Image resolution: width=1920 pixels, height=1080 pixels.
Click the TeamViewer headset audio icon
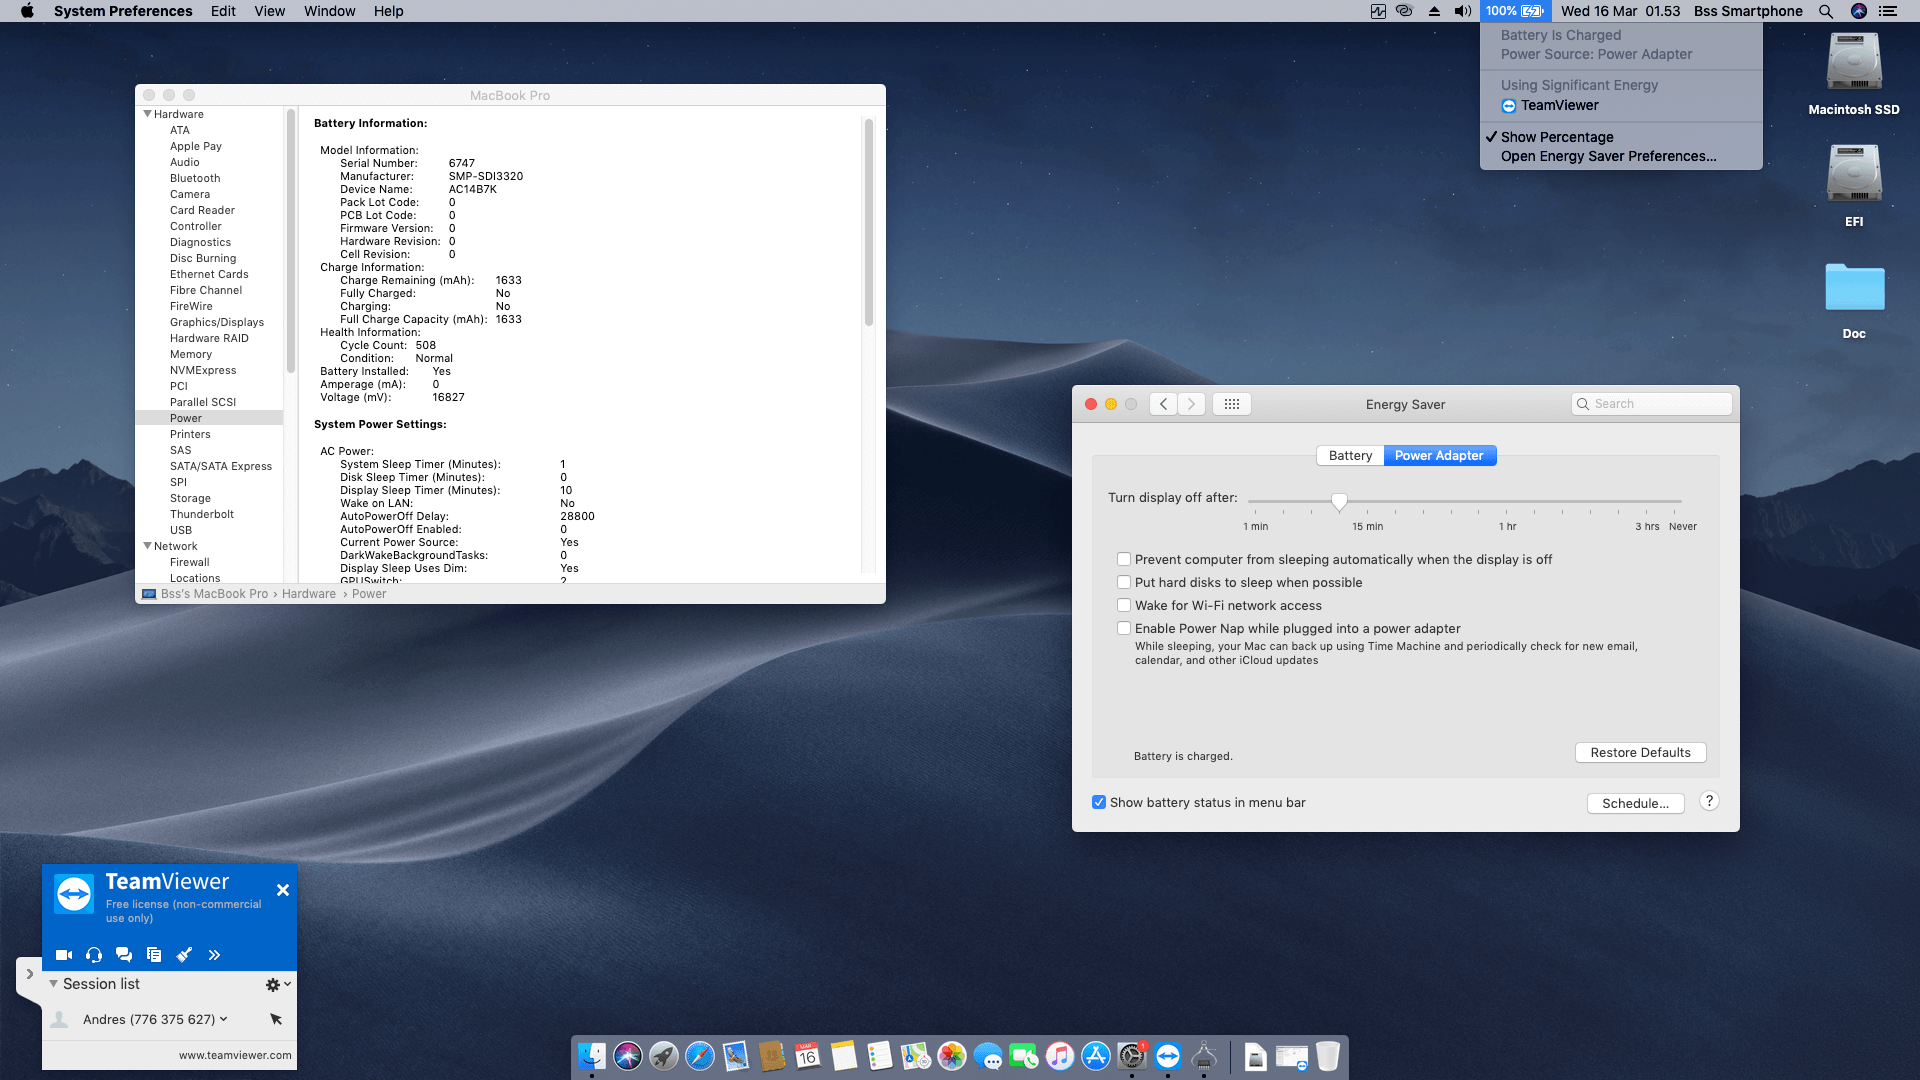[94, 955]
